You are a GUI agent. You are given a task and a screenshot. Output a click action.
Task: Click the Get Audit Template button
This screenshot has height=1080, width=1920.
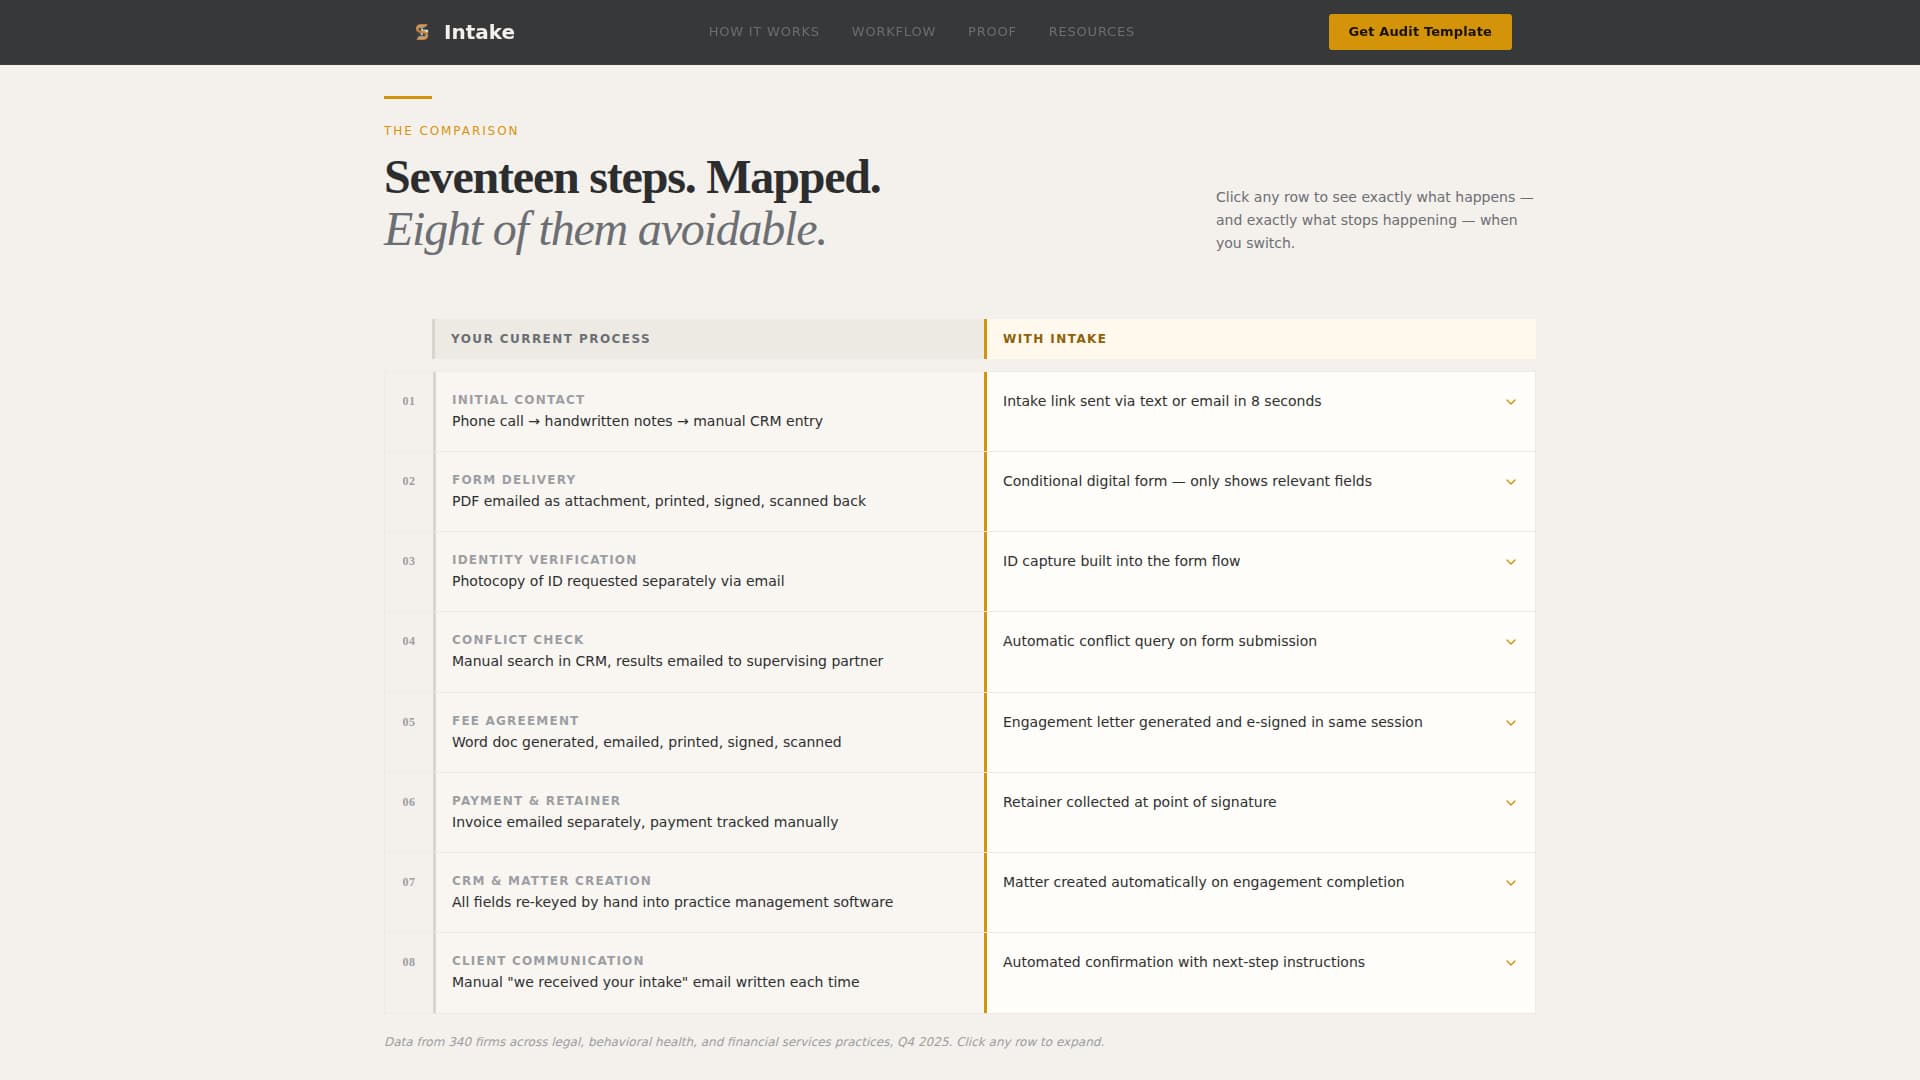pyautogui.click(x=1419, y=31)
